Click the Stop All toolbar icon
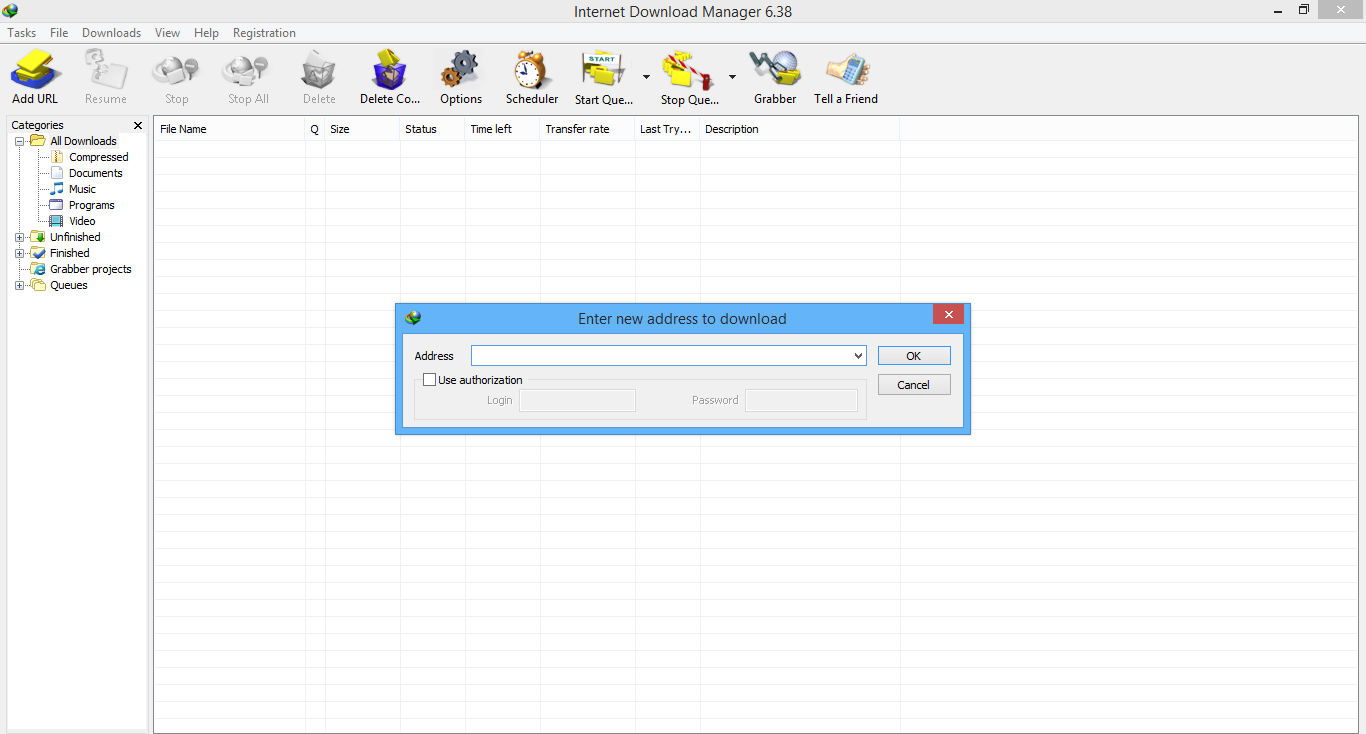1366x734 pixels. (x=247, y=70)
